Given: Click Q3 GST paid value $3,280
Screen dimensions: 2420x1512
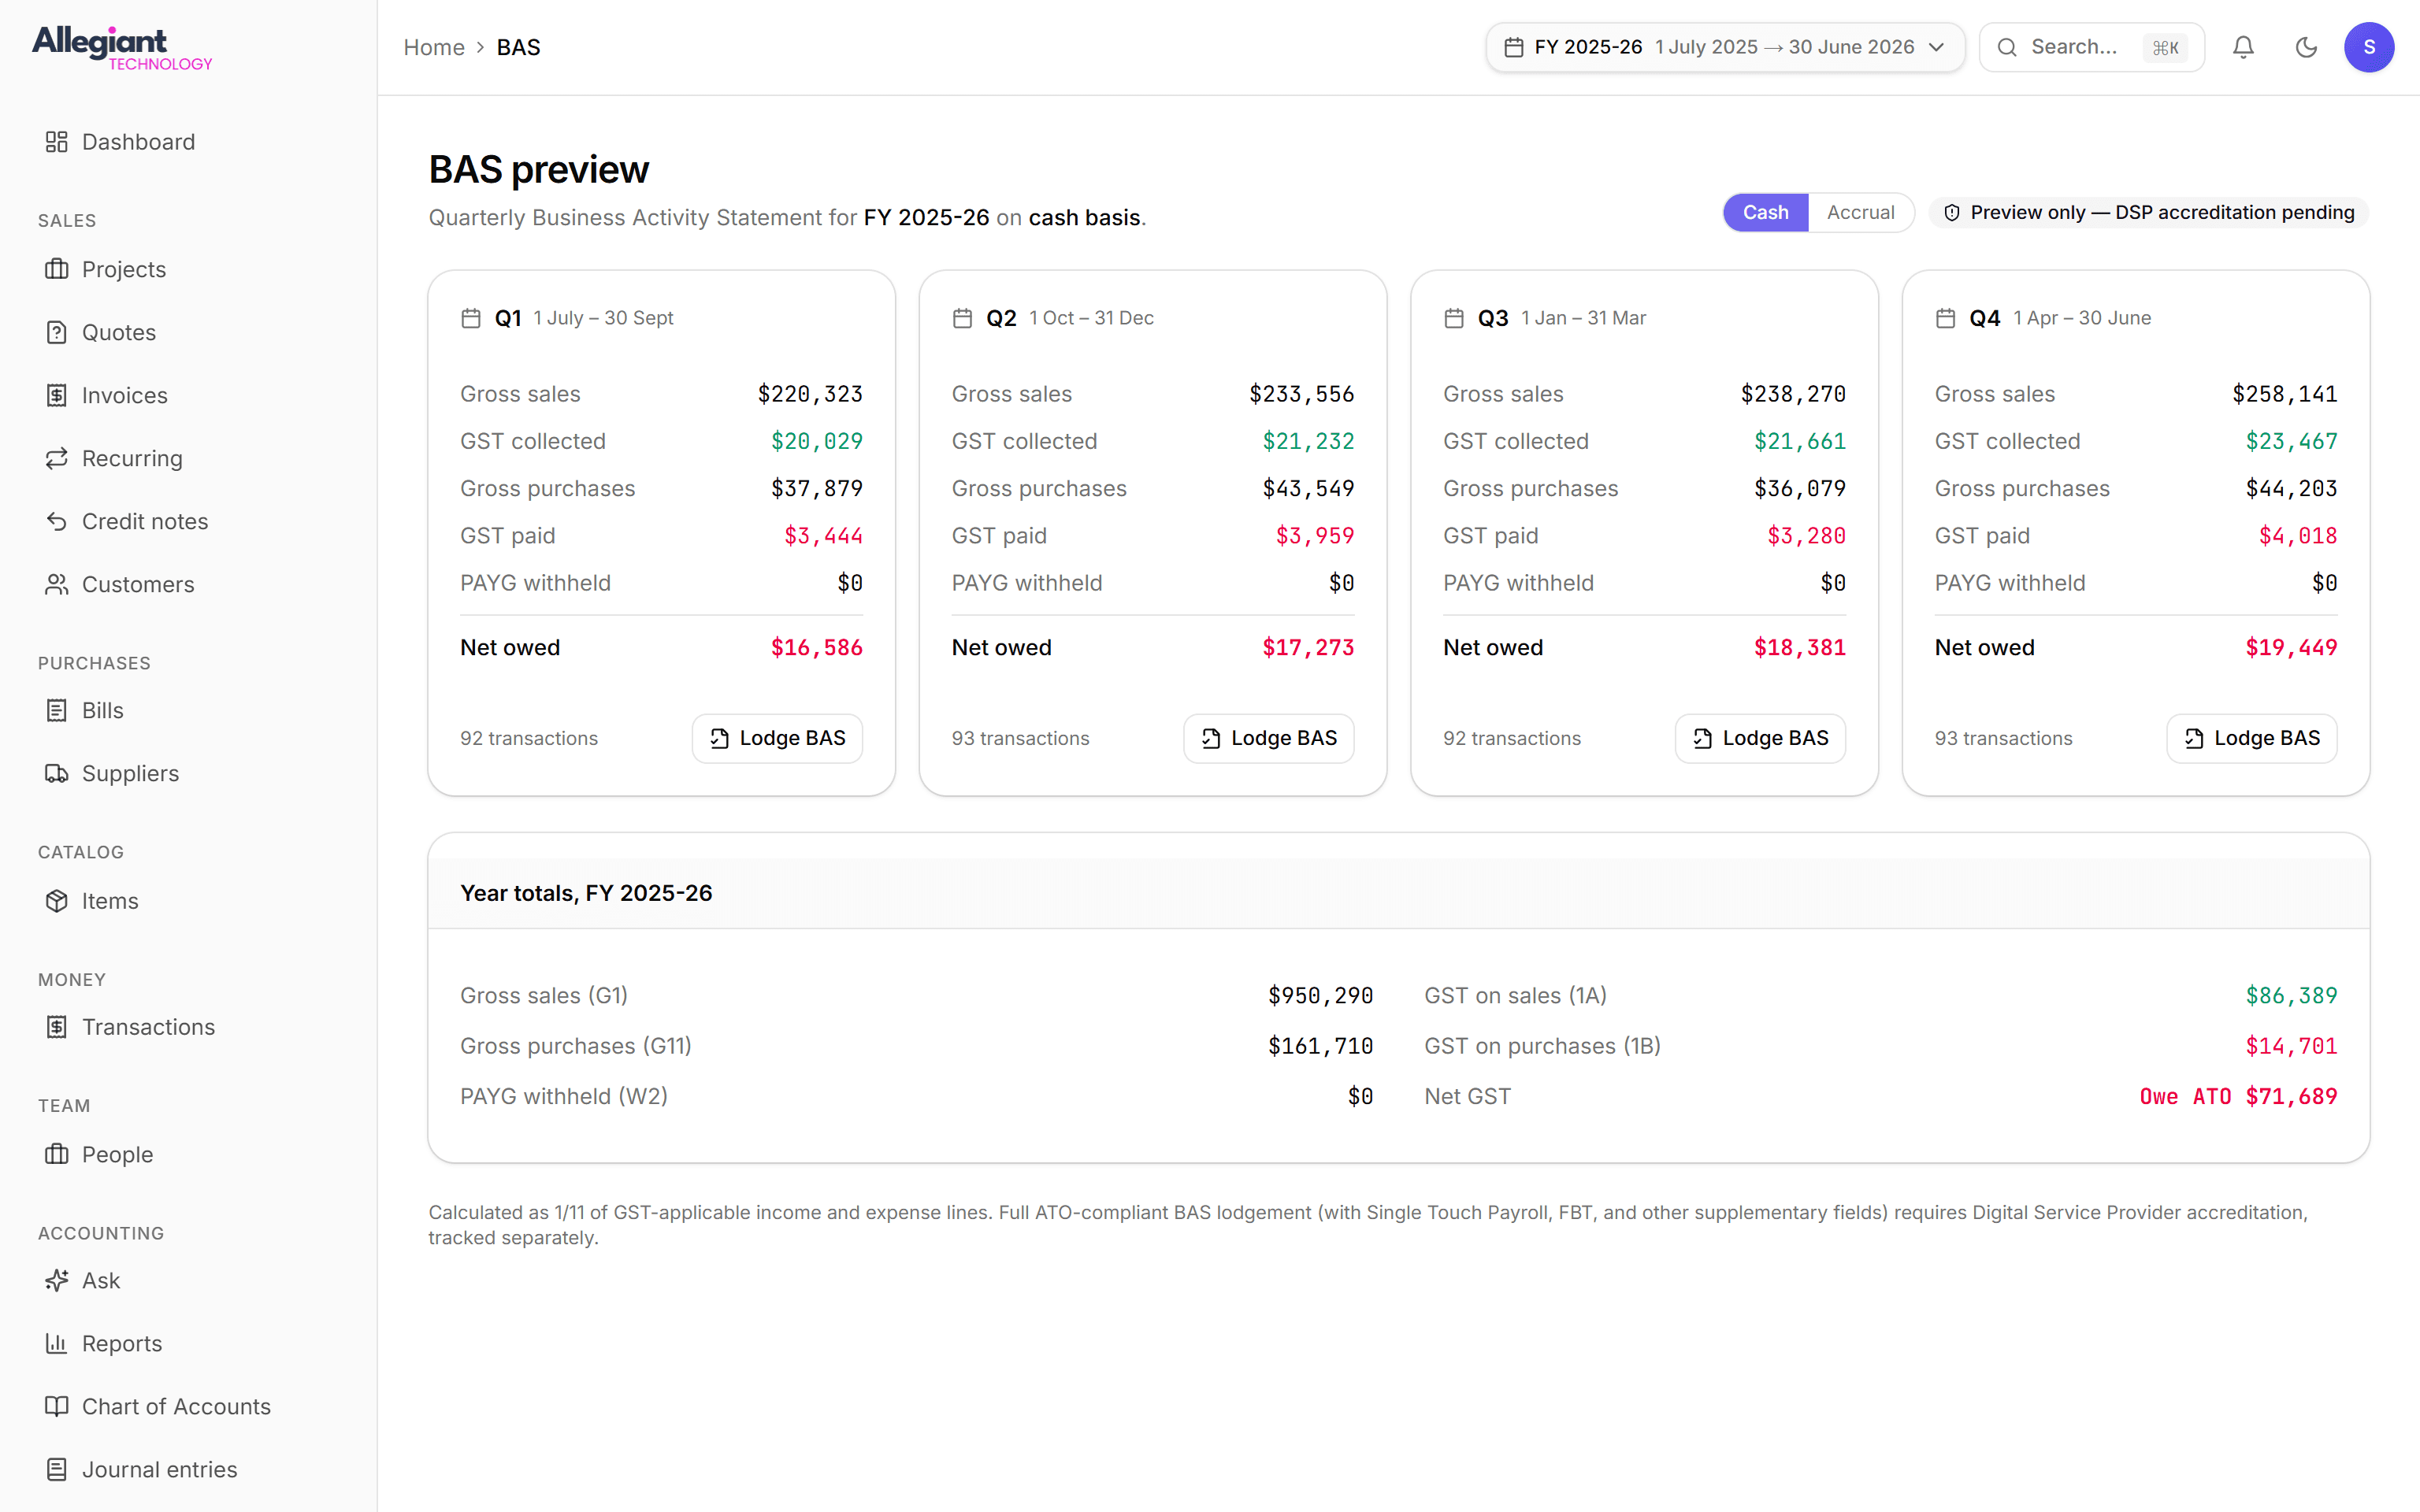Looking at the screenshot, I should coord(1806,536).
